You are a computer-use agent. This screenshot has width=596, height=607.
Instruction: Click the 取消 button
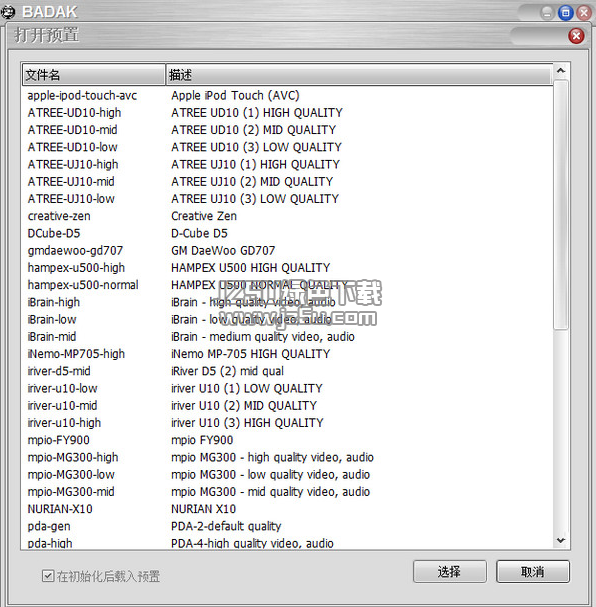point(533,571)
